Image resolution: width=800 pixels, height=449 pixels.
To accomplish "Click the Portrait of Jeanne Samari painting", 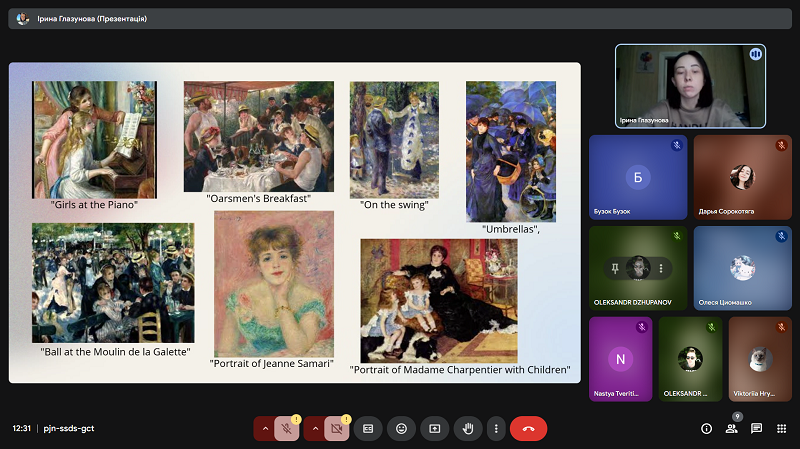I will [274, 284].
